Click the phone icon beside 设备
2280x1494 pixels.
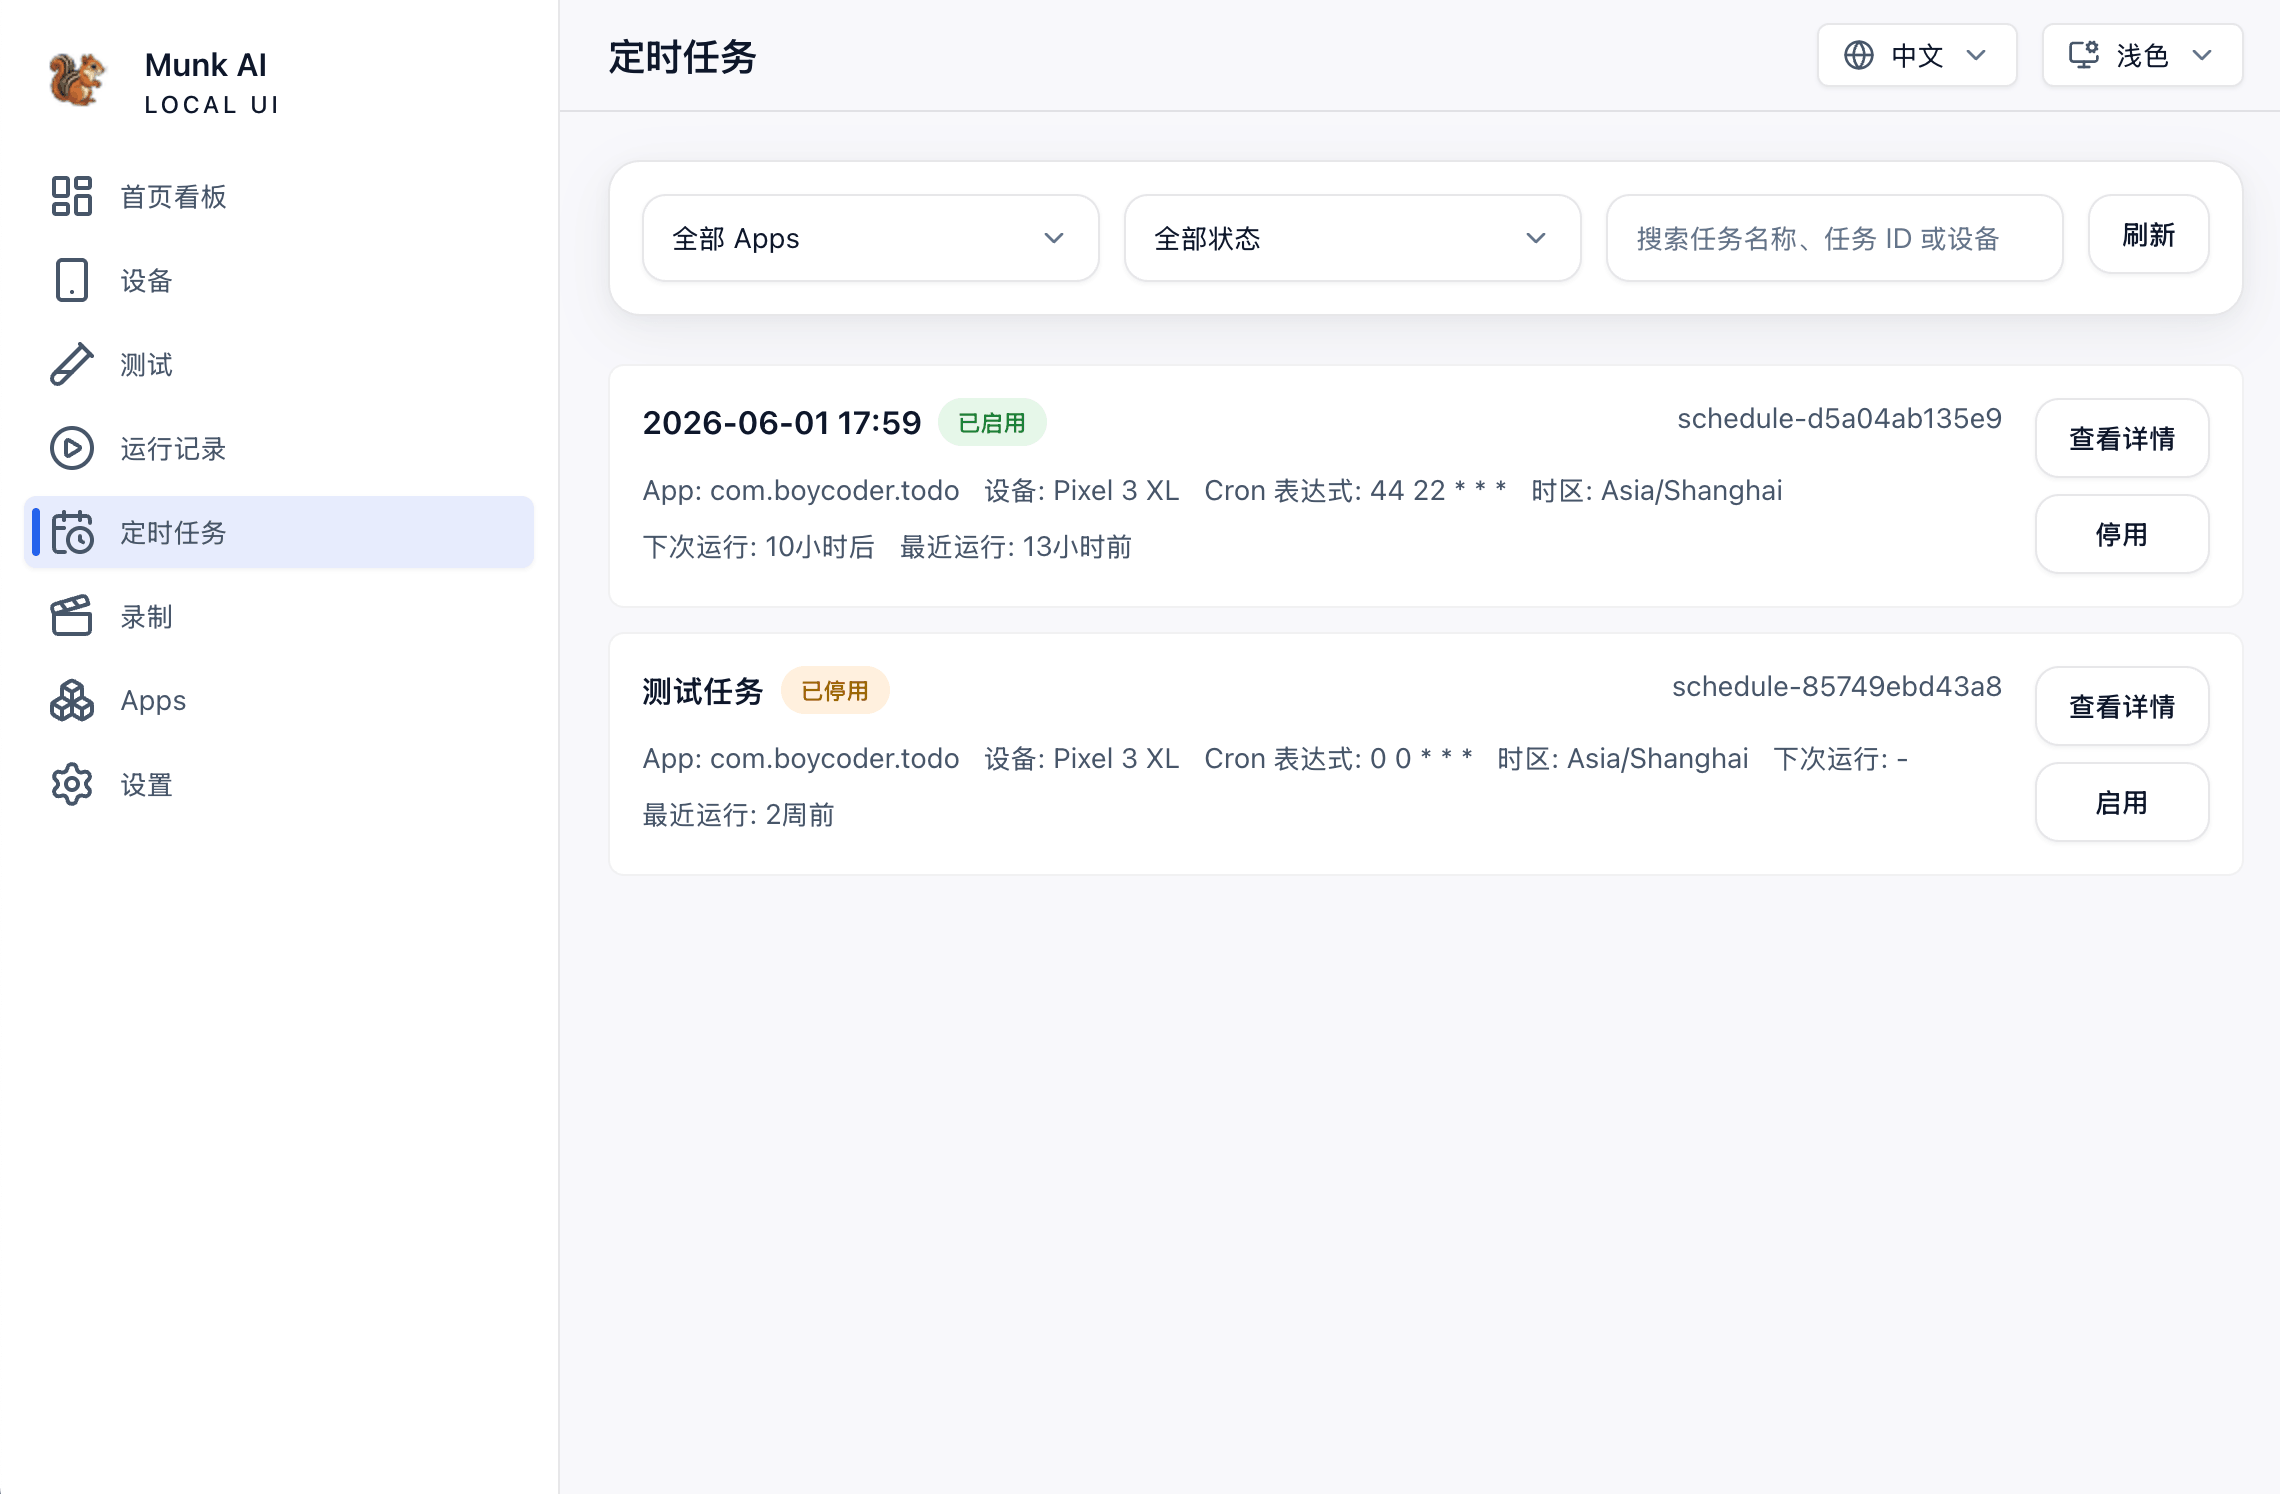(x=72, y=280)
